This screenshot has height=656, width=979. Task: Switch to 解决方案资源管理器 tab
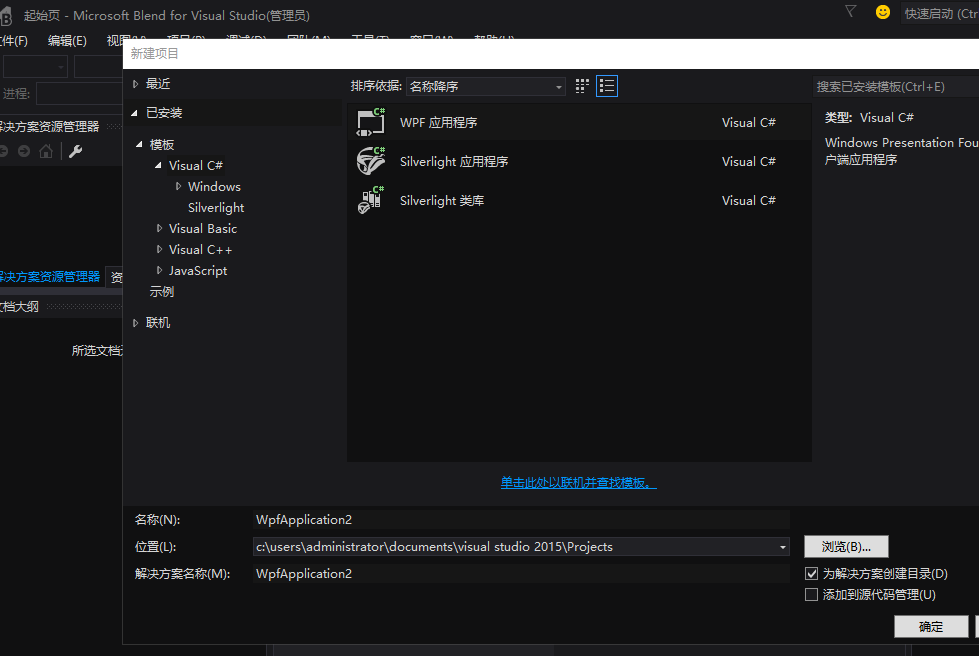(50, 277)
